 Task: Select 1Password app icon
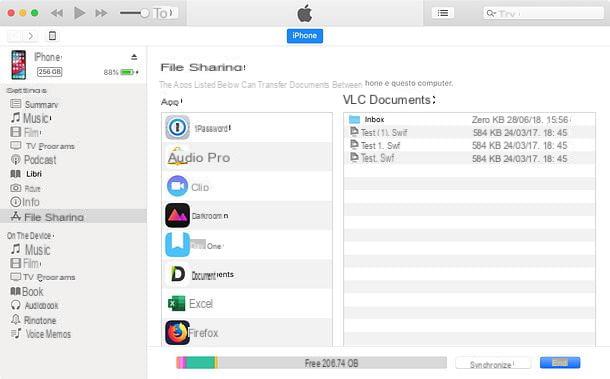[x=177, y=127]
